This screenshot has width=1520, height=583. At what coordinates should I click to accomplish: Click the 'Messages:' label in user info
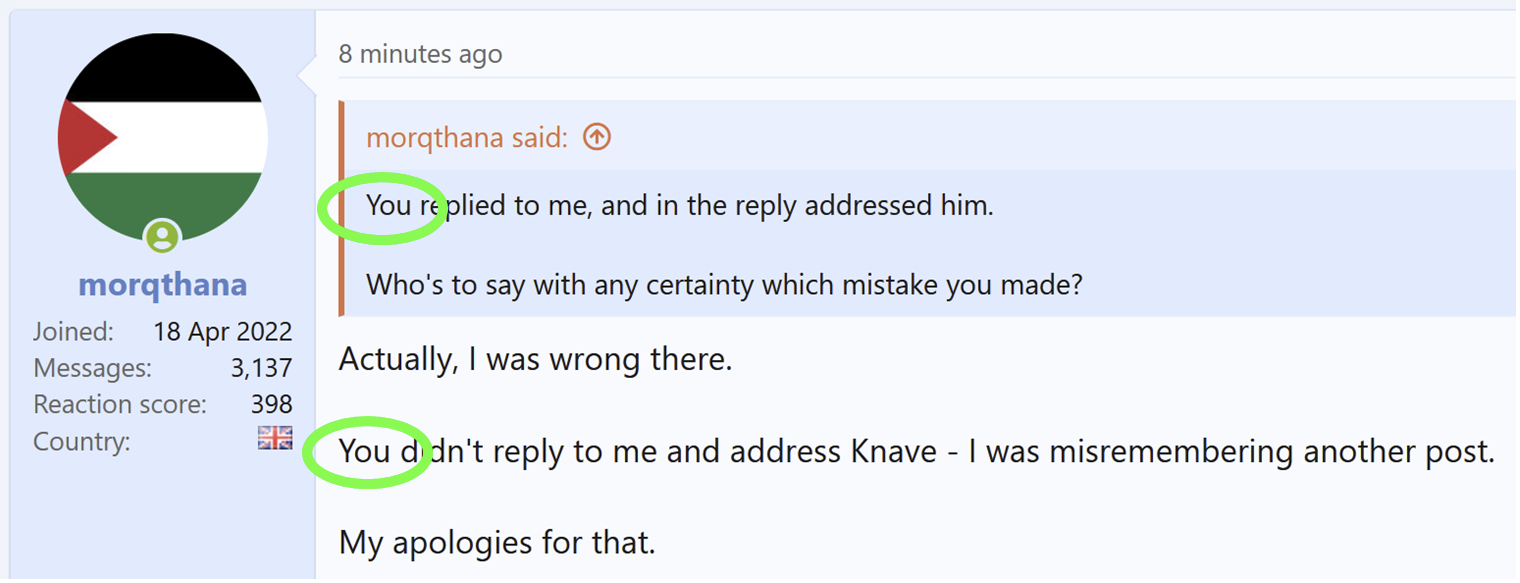click(92, 368)
